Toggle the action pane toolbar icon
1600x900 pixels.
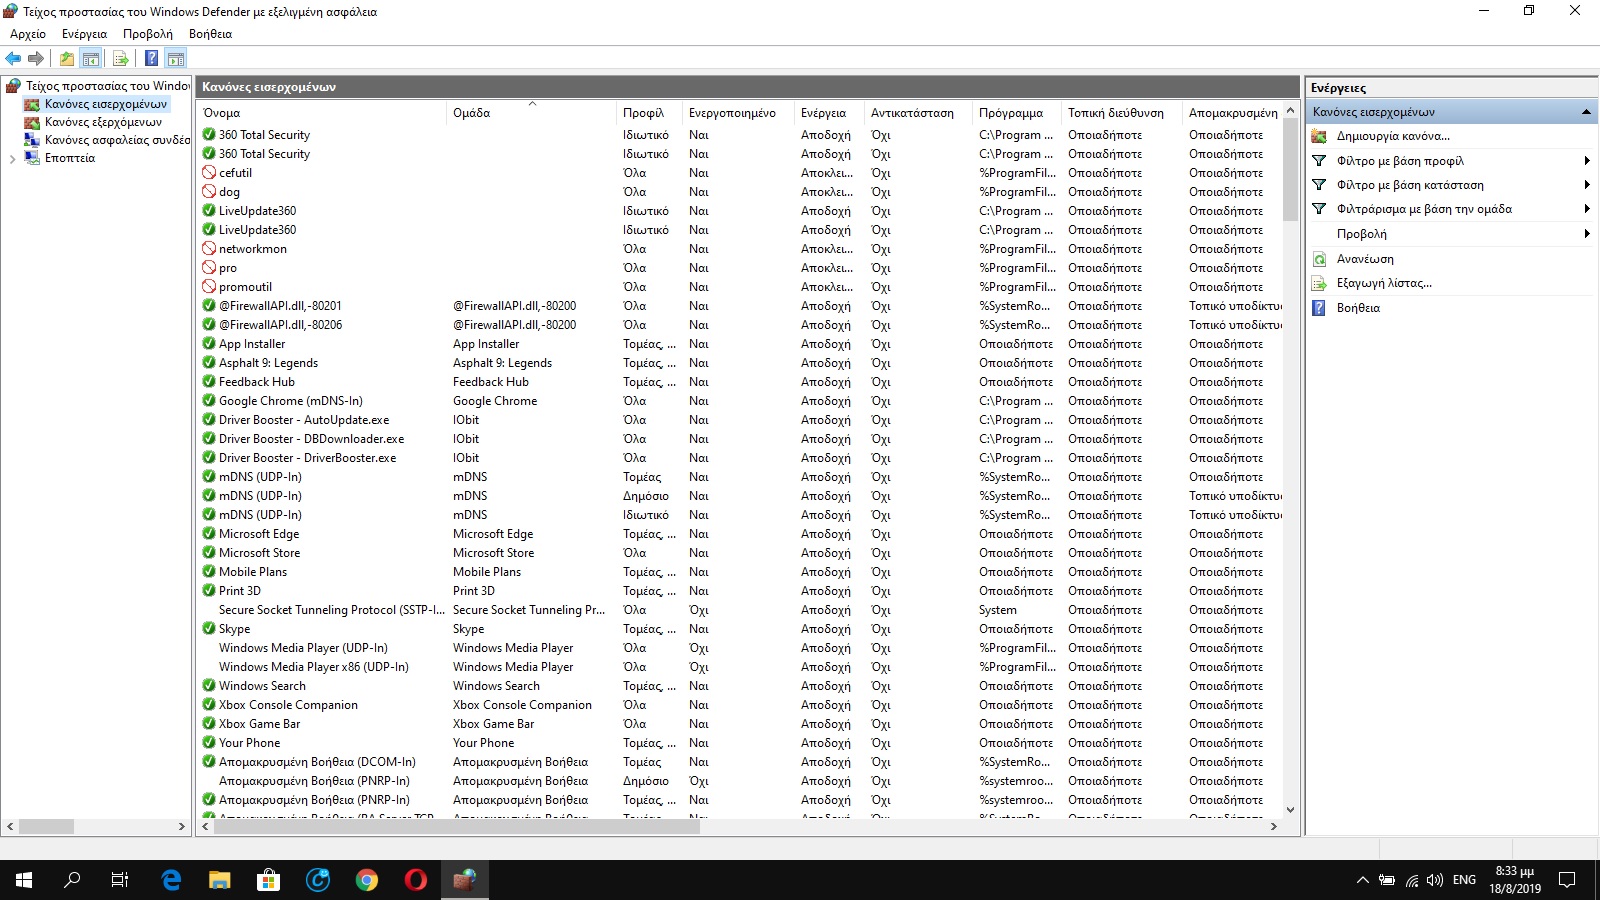click(176, 59)
